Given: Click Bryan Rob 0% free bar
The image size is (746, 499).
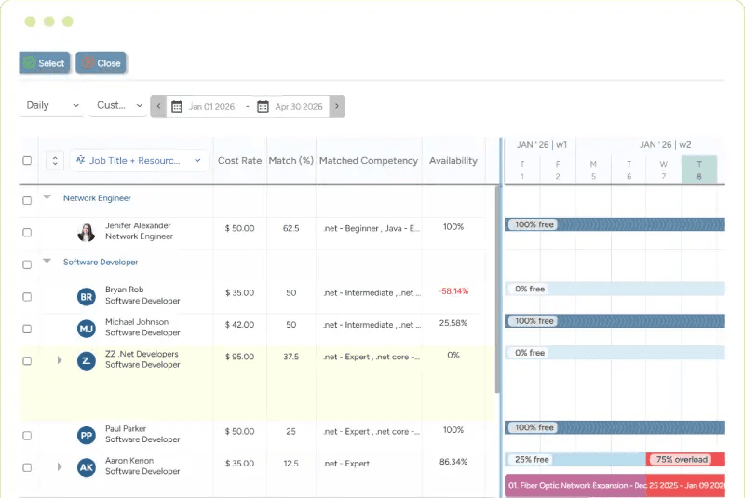Looking at the screenshot, I should (x=615, y=289).
